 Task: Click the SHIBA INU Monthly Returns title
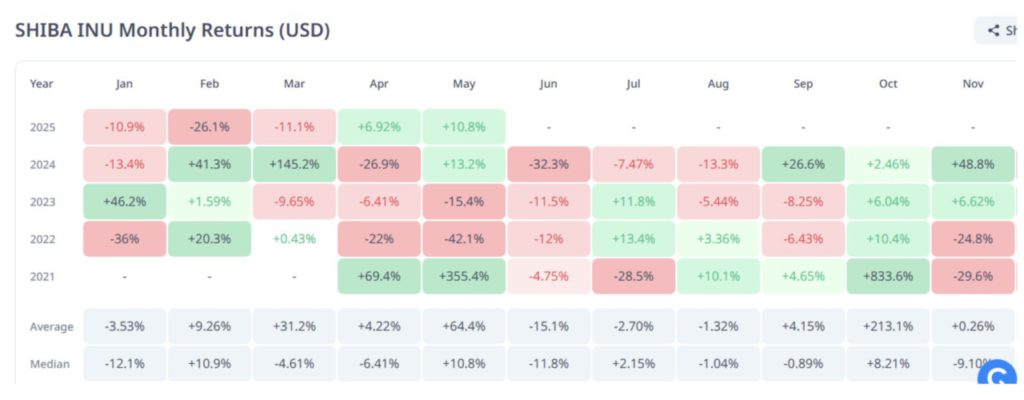[173, 30]
